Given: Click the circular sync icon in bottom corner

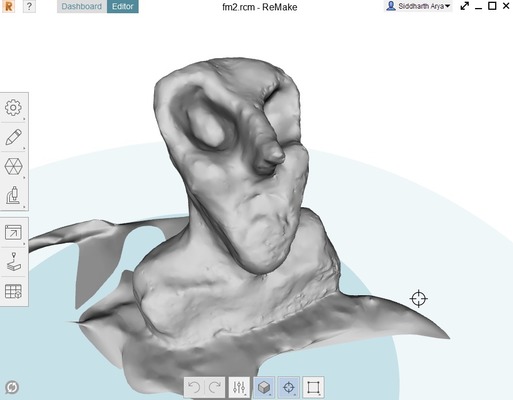Looking at the screenshot, I should 12,387.
